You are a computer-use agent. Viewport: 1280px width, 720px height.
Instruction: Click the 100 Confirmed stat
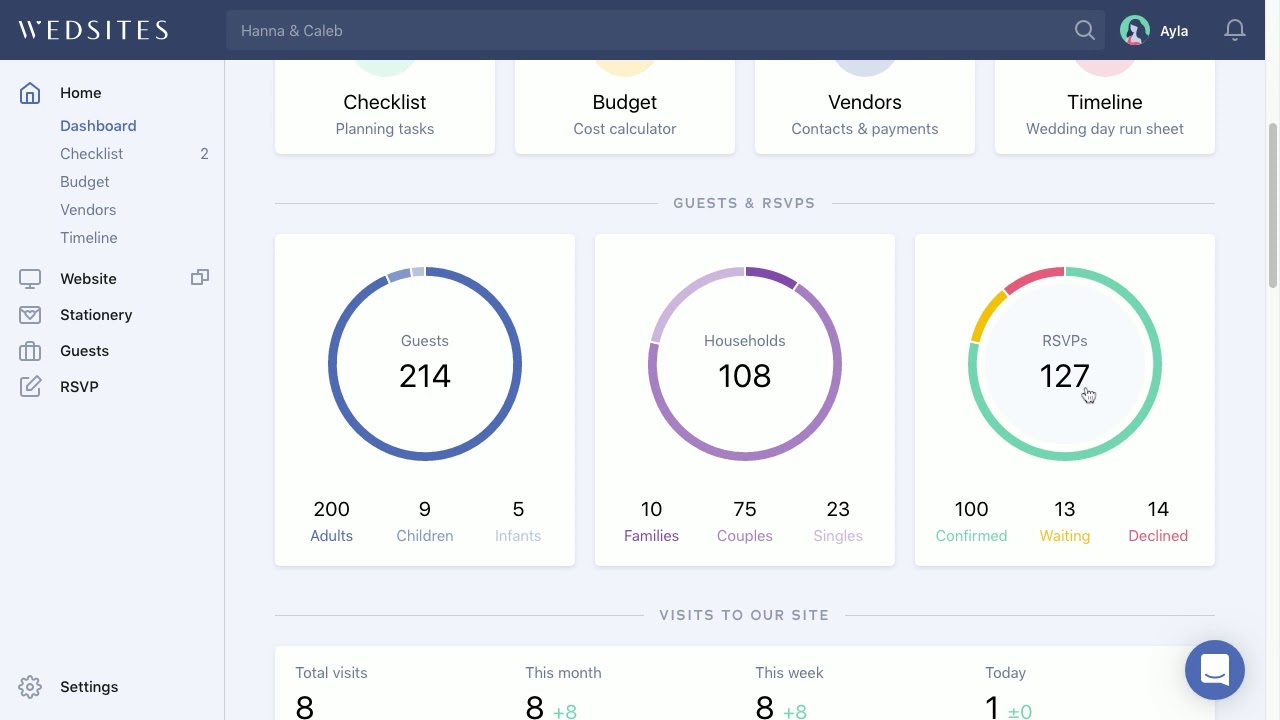coord(972,521)
